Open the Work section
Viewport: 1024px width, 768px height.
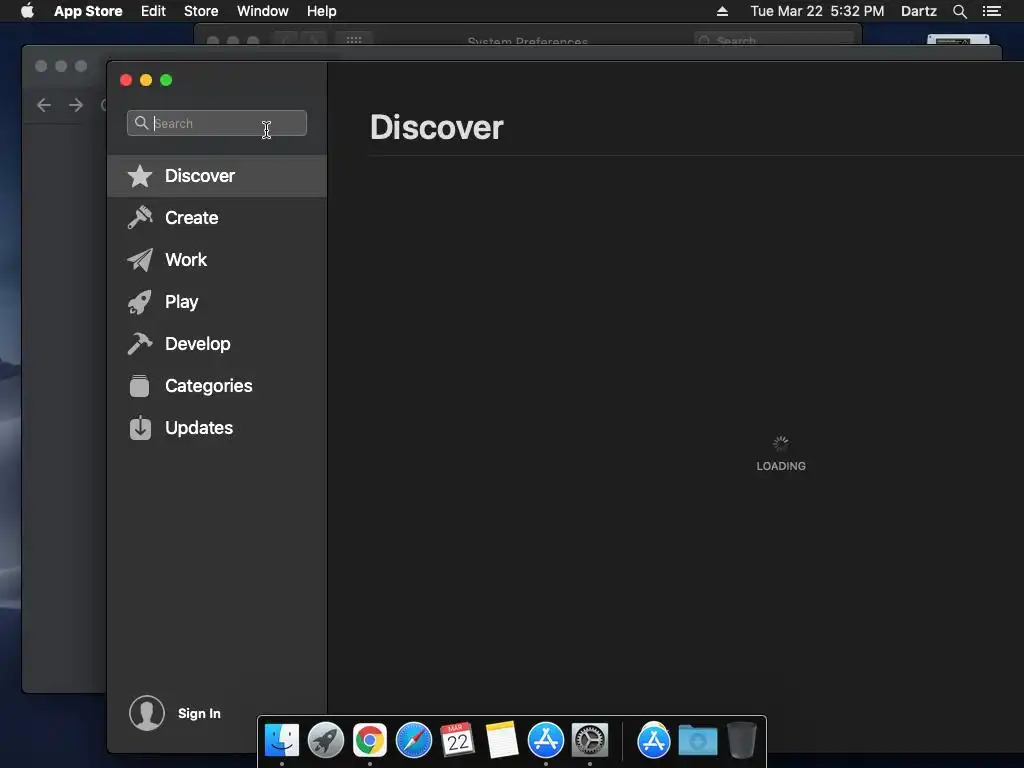coord(217,259)
